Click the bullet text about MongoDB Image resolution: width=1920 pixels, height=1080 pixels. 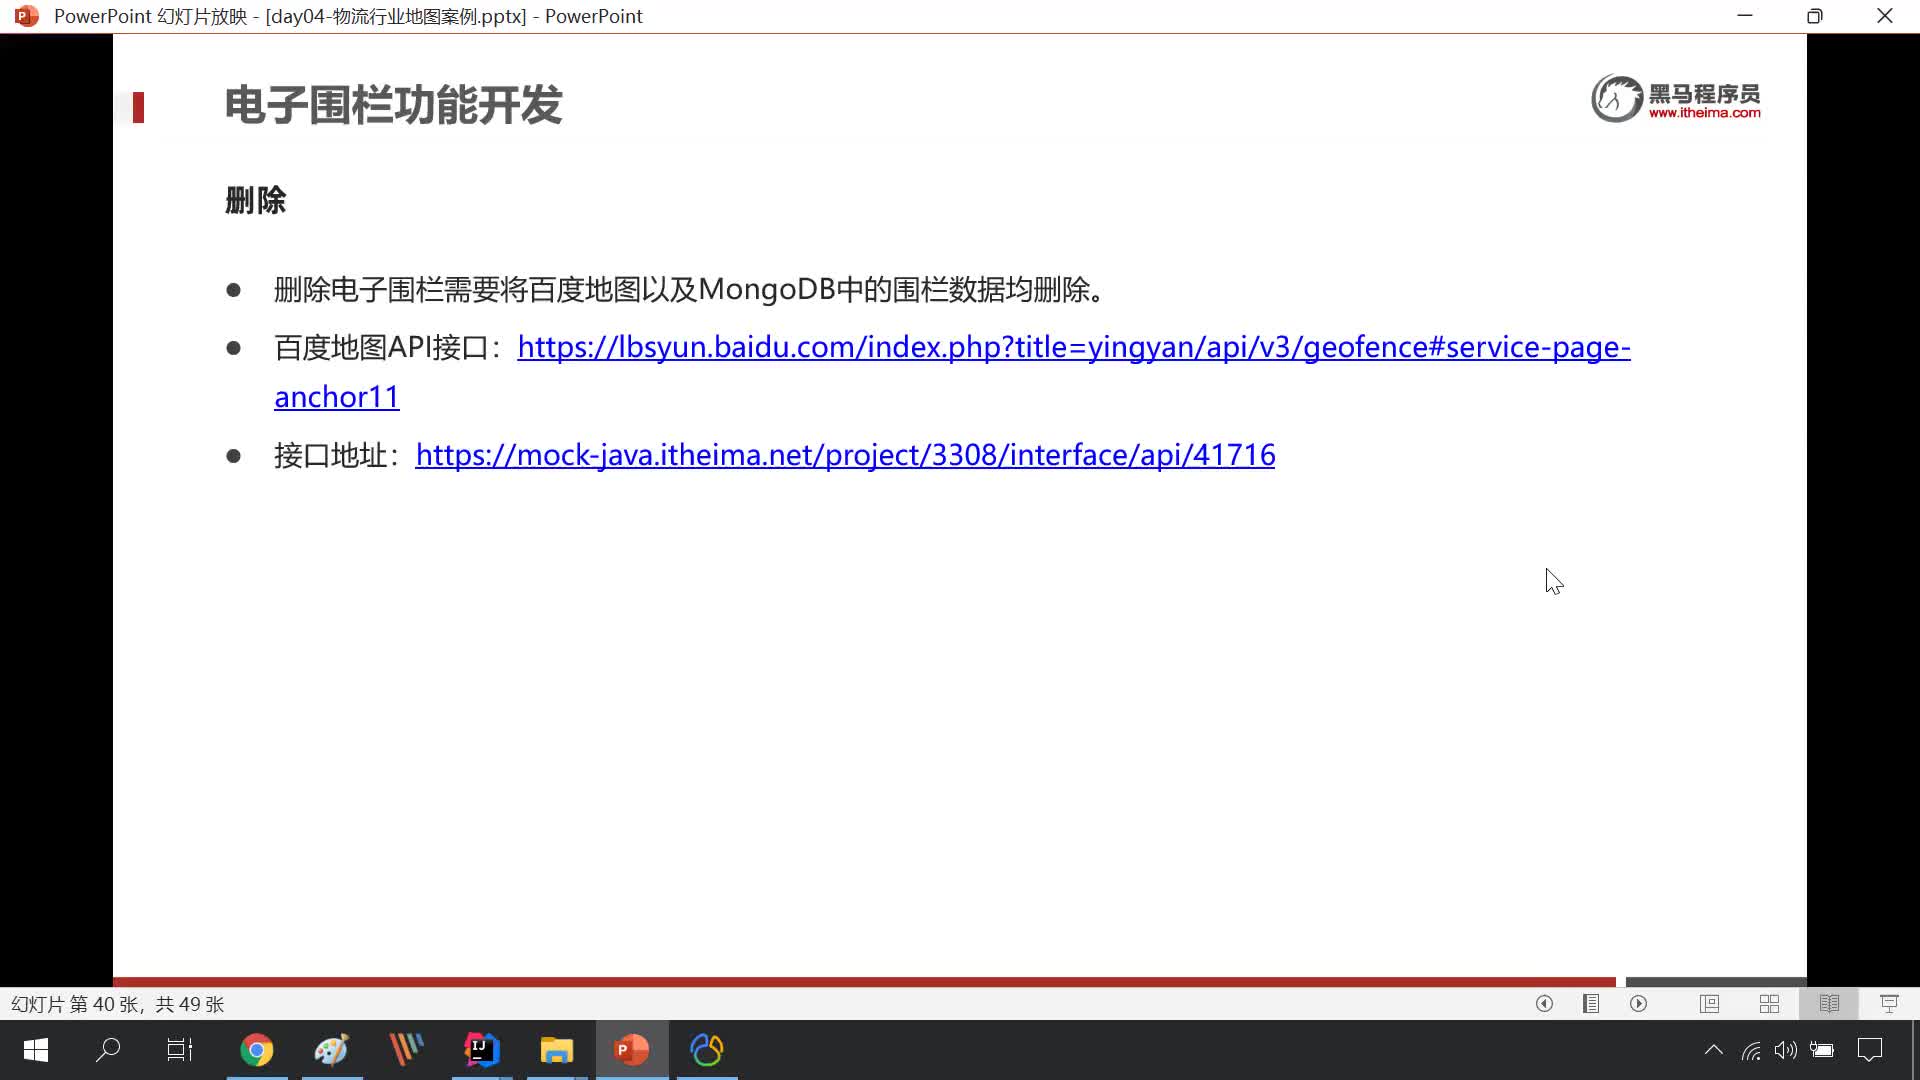coord(689,290)
